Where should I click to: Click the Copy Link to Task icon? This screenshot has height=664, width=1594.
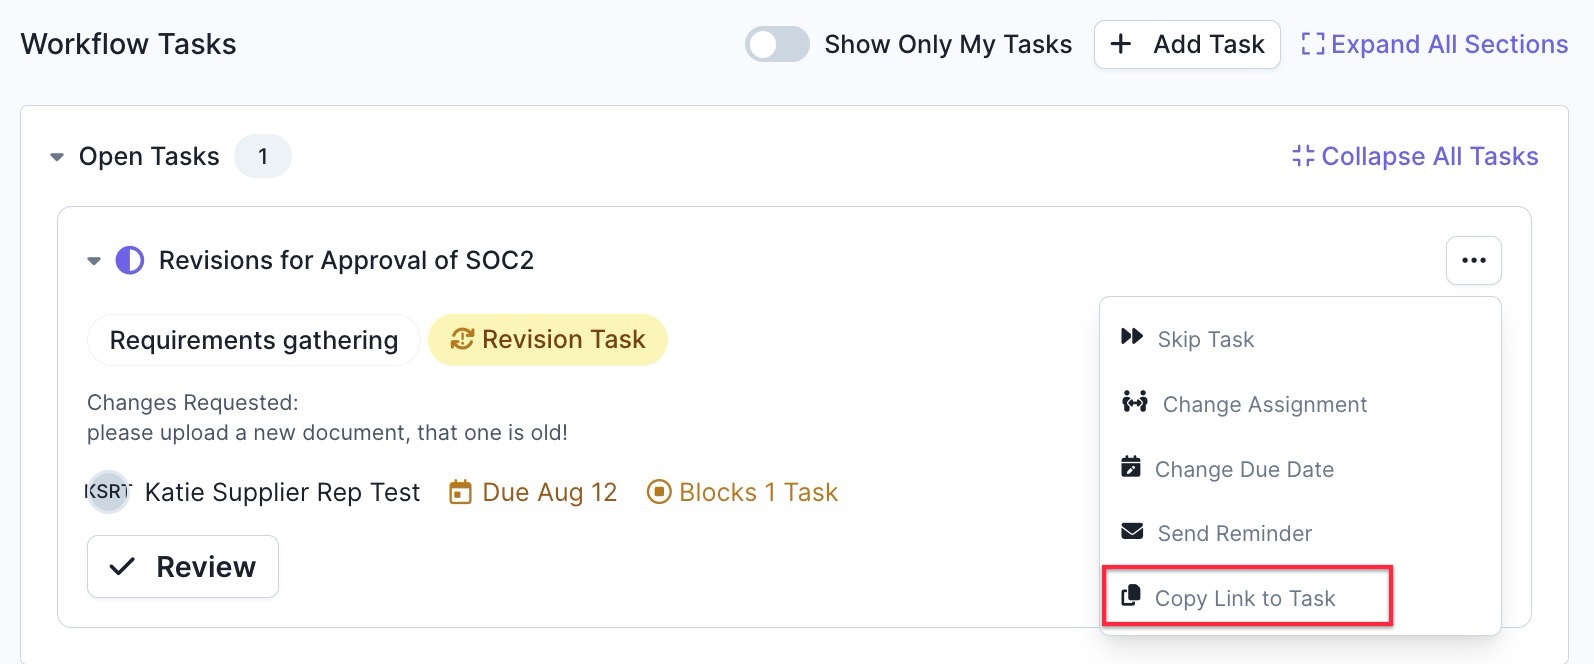click(x=1131, y=596)
